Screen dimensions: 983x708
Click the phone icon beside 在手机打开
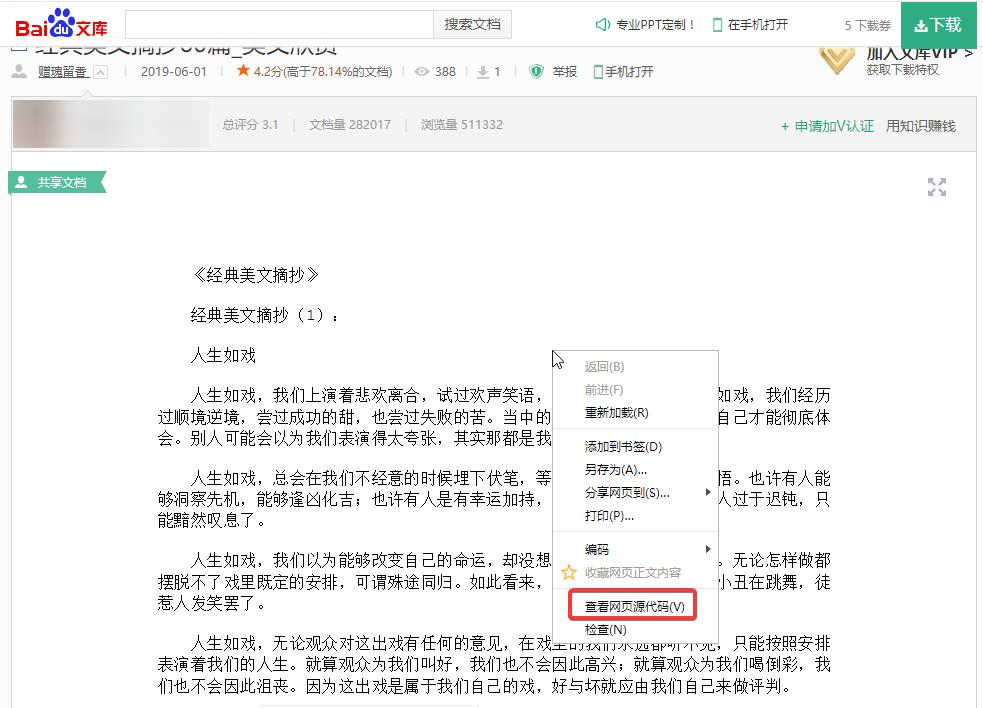point(717,25)
